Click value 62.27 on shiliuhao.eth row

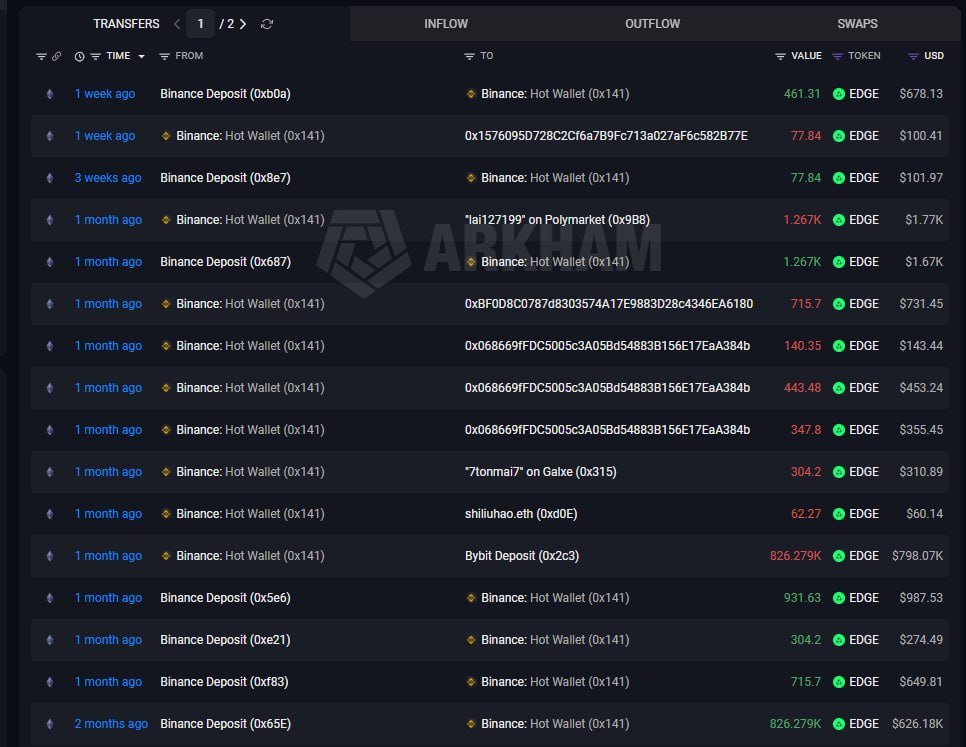pyautogui.click(x=806, y=514)
